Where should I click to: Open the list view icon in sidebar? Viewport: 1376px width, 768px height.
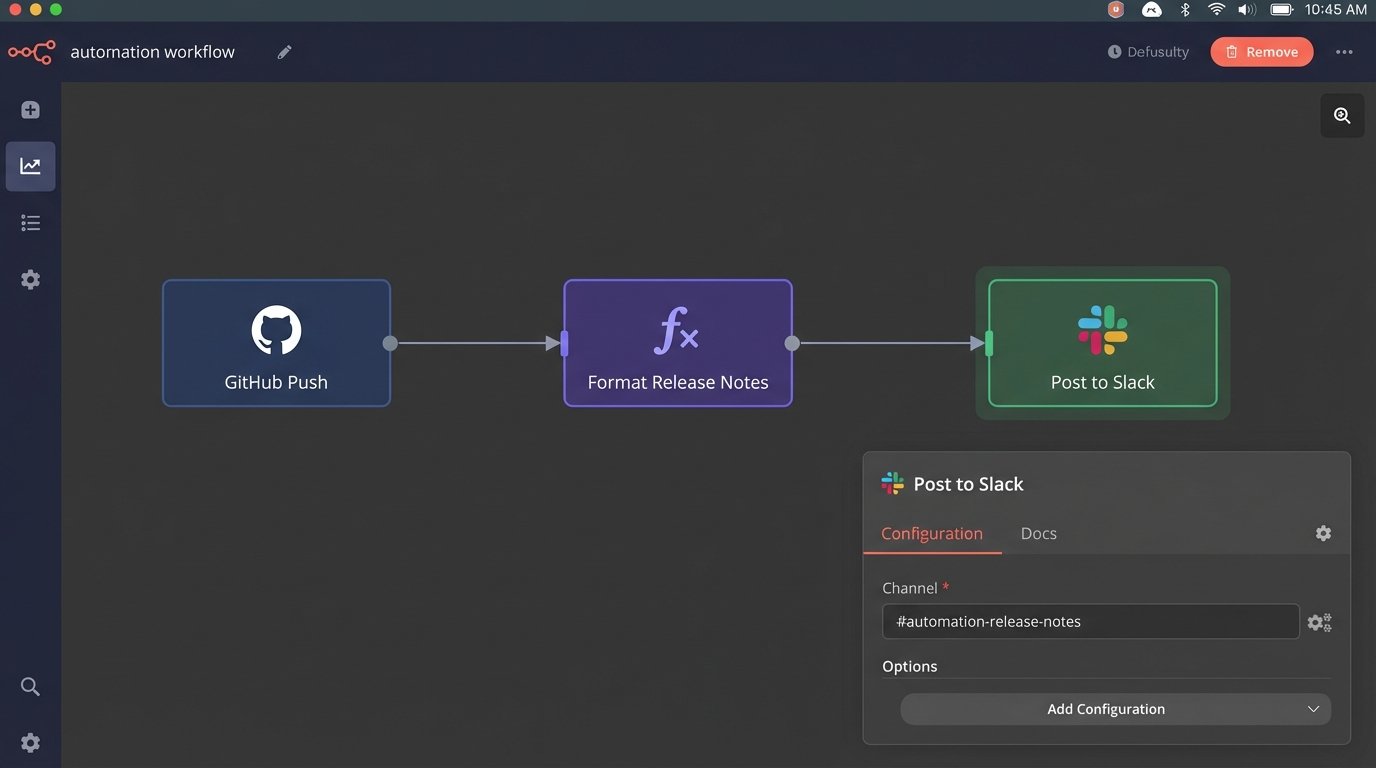[31, 223]
